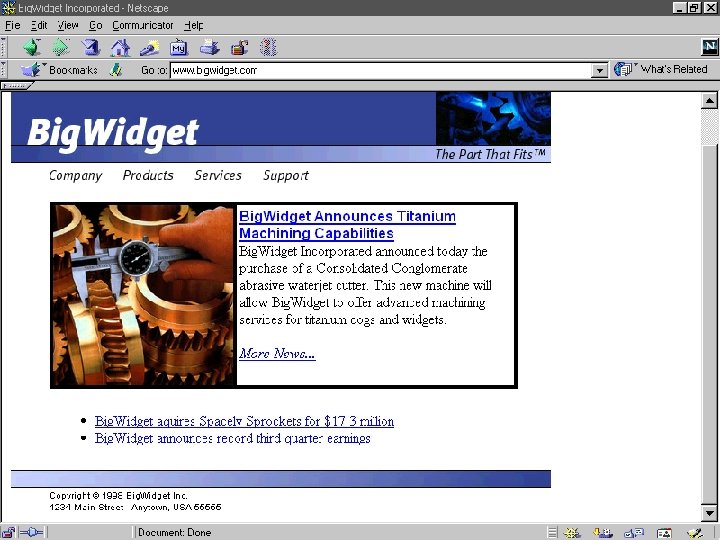Image resolution: width=720 pixels, height=540 pixels.
Task: Click the BigWidget banner logo
Action: (112, 133)
